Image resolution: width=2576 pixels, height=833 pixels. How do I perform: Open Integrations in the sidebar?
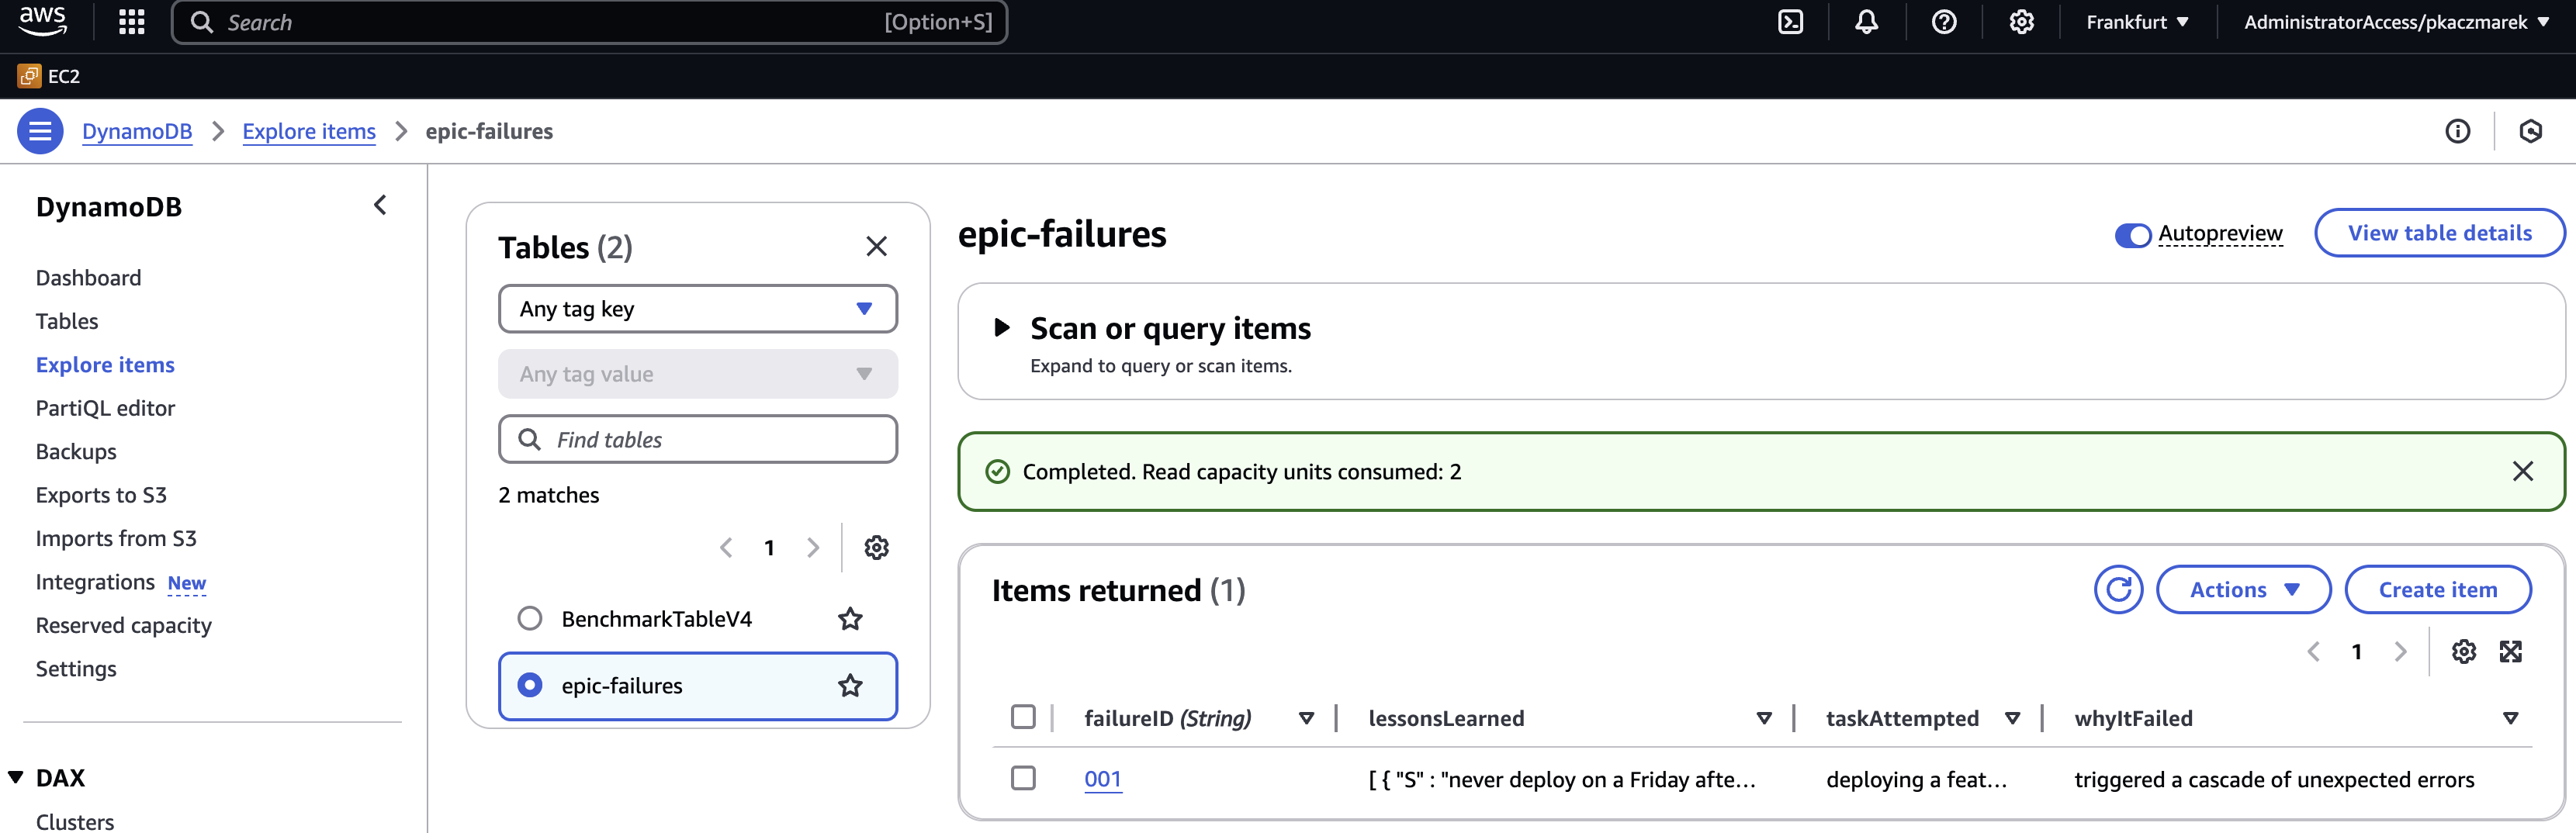[x=95, y=582]
